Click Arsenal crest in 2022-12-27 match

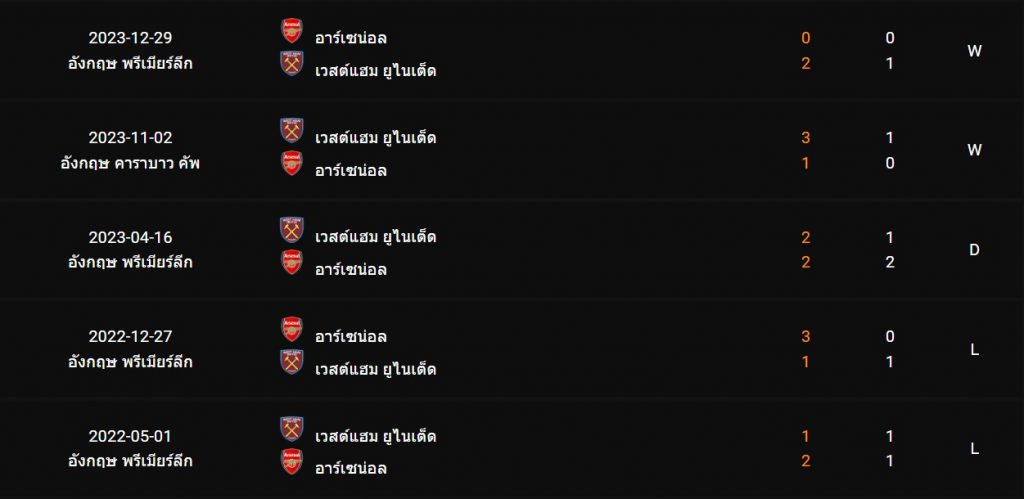(x=292, y=329)
